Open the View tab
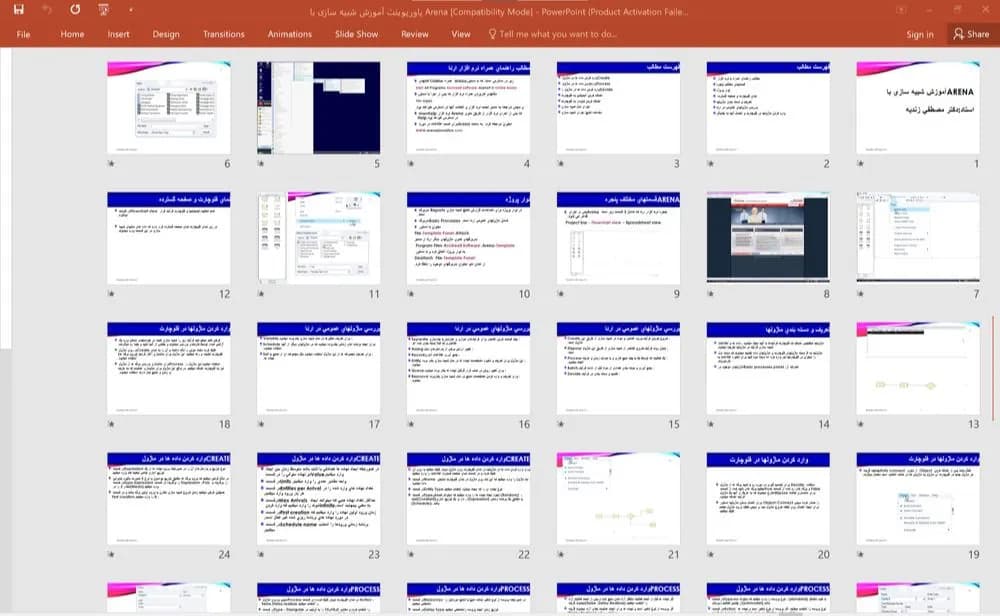 pyautogui.click(x=461, y=34)
